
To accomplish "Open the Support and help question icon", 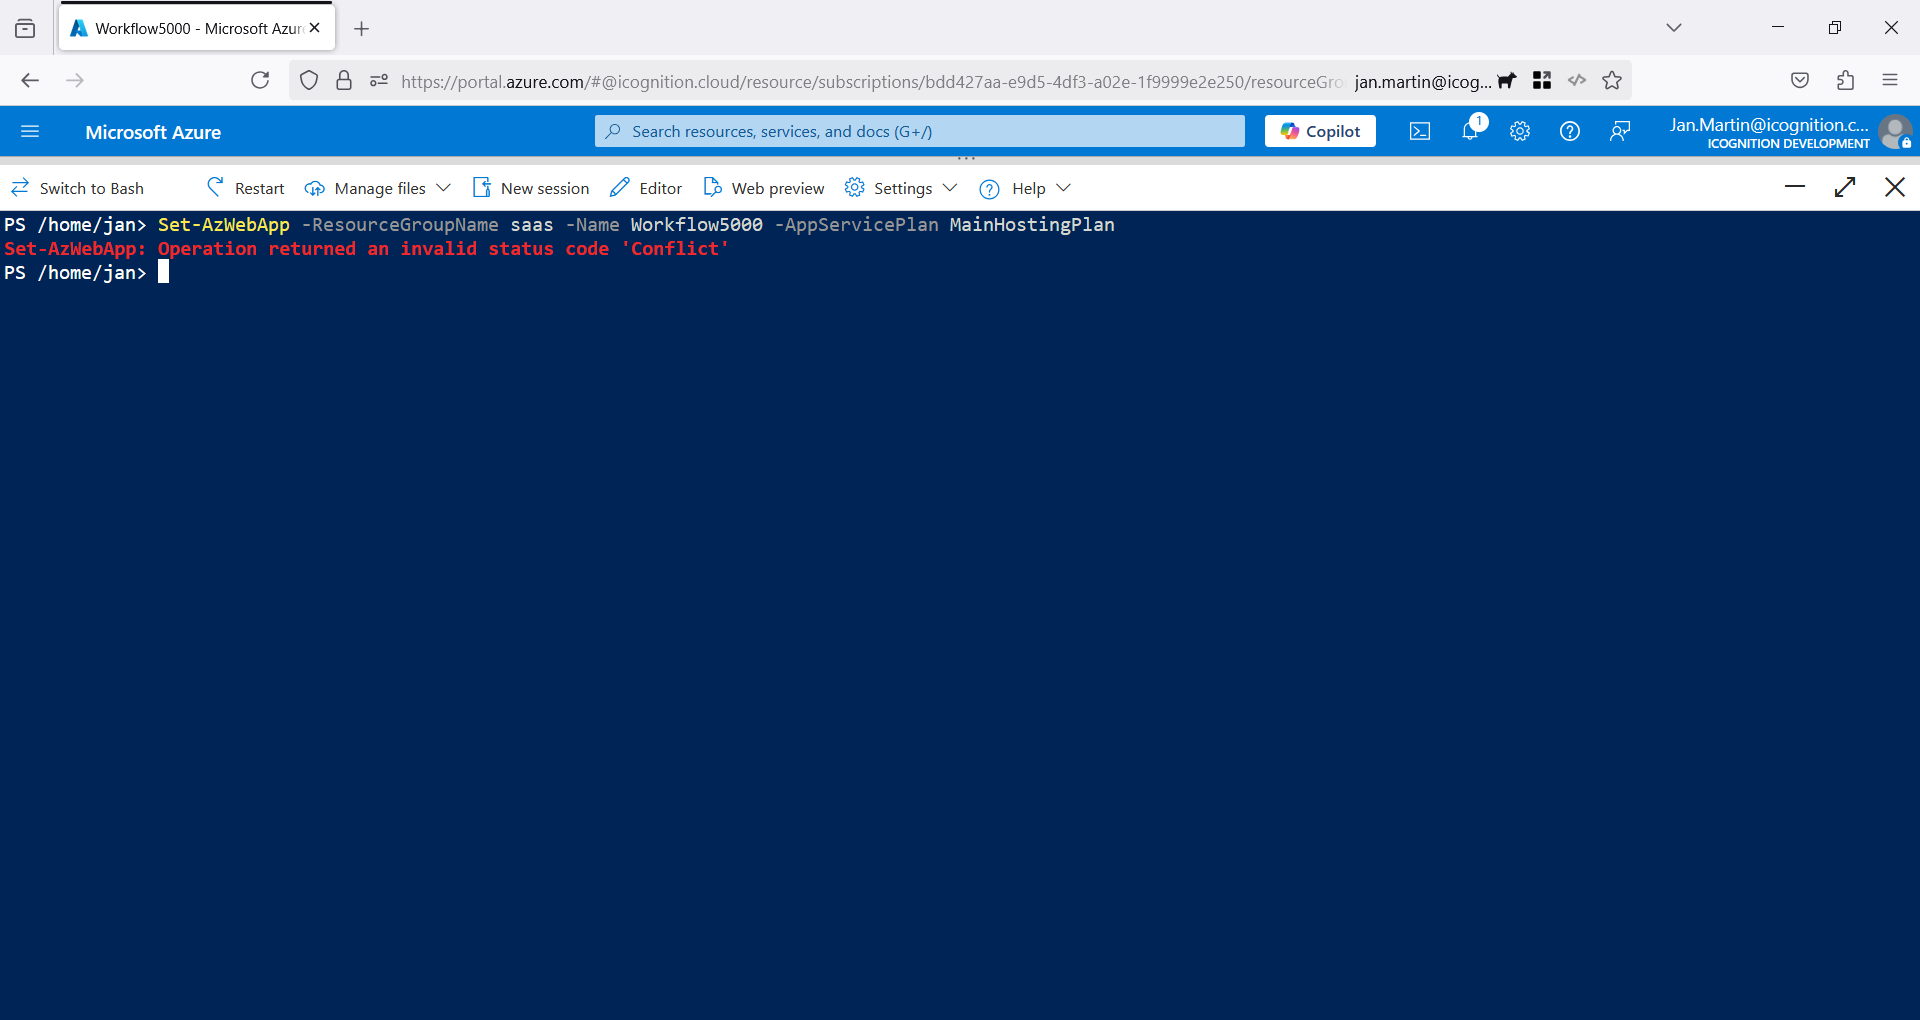I will [1570, 131].
